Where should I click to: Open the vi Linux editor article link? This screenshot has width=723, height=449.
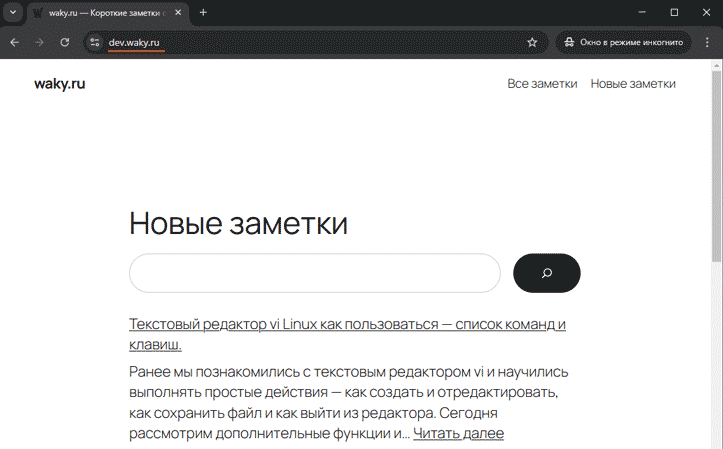click(347, 334)
